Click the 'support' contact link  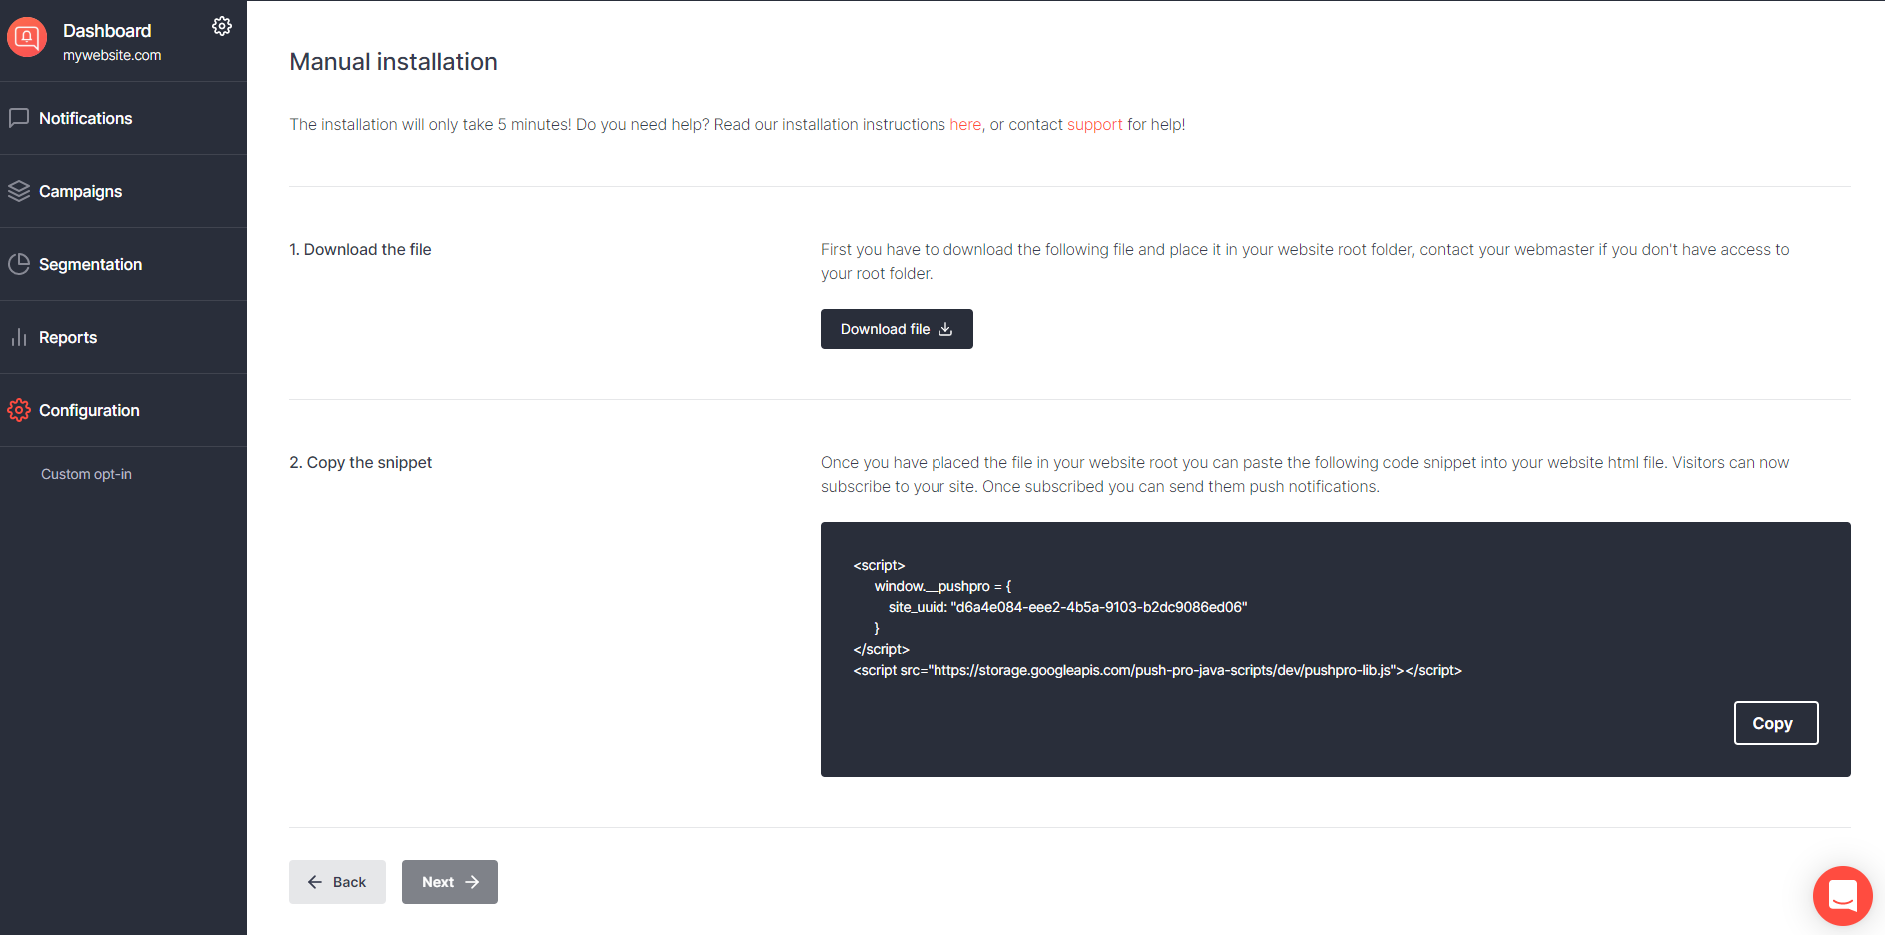(x=1095, y=125)
